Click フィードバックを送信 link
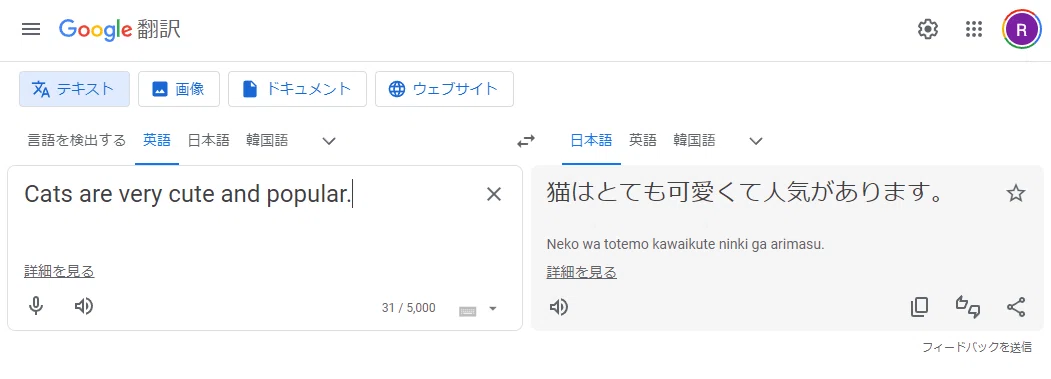Viewport: 1051px width, 379px height. pyautogui.click(x=977, y=347)
